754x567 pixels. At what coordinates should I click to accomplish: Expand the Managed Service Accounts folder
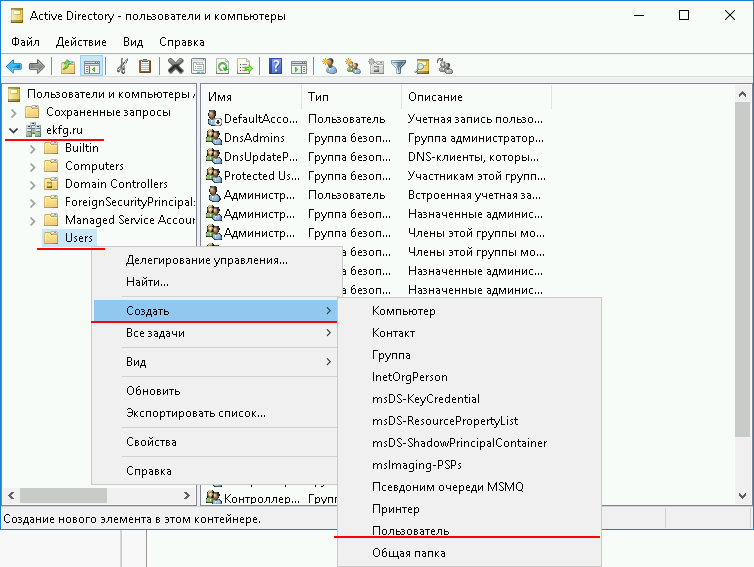click(32, 221)
